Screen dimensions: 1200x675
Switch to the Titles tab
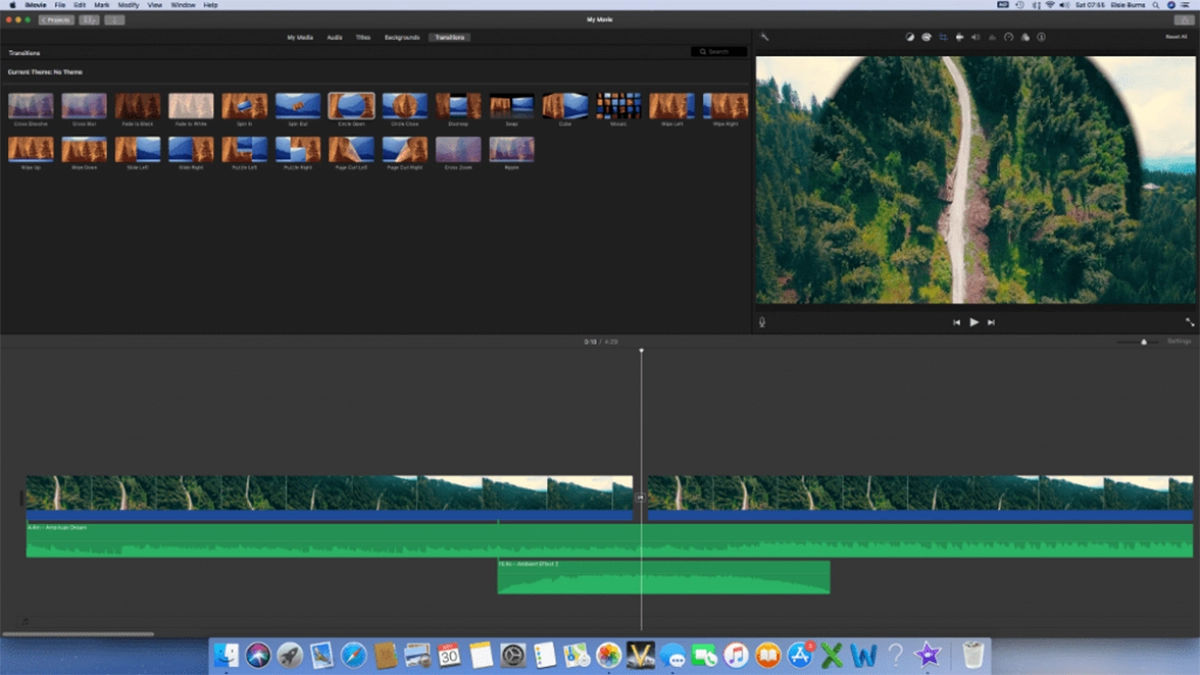coord(363,37)
